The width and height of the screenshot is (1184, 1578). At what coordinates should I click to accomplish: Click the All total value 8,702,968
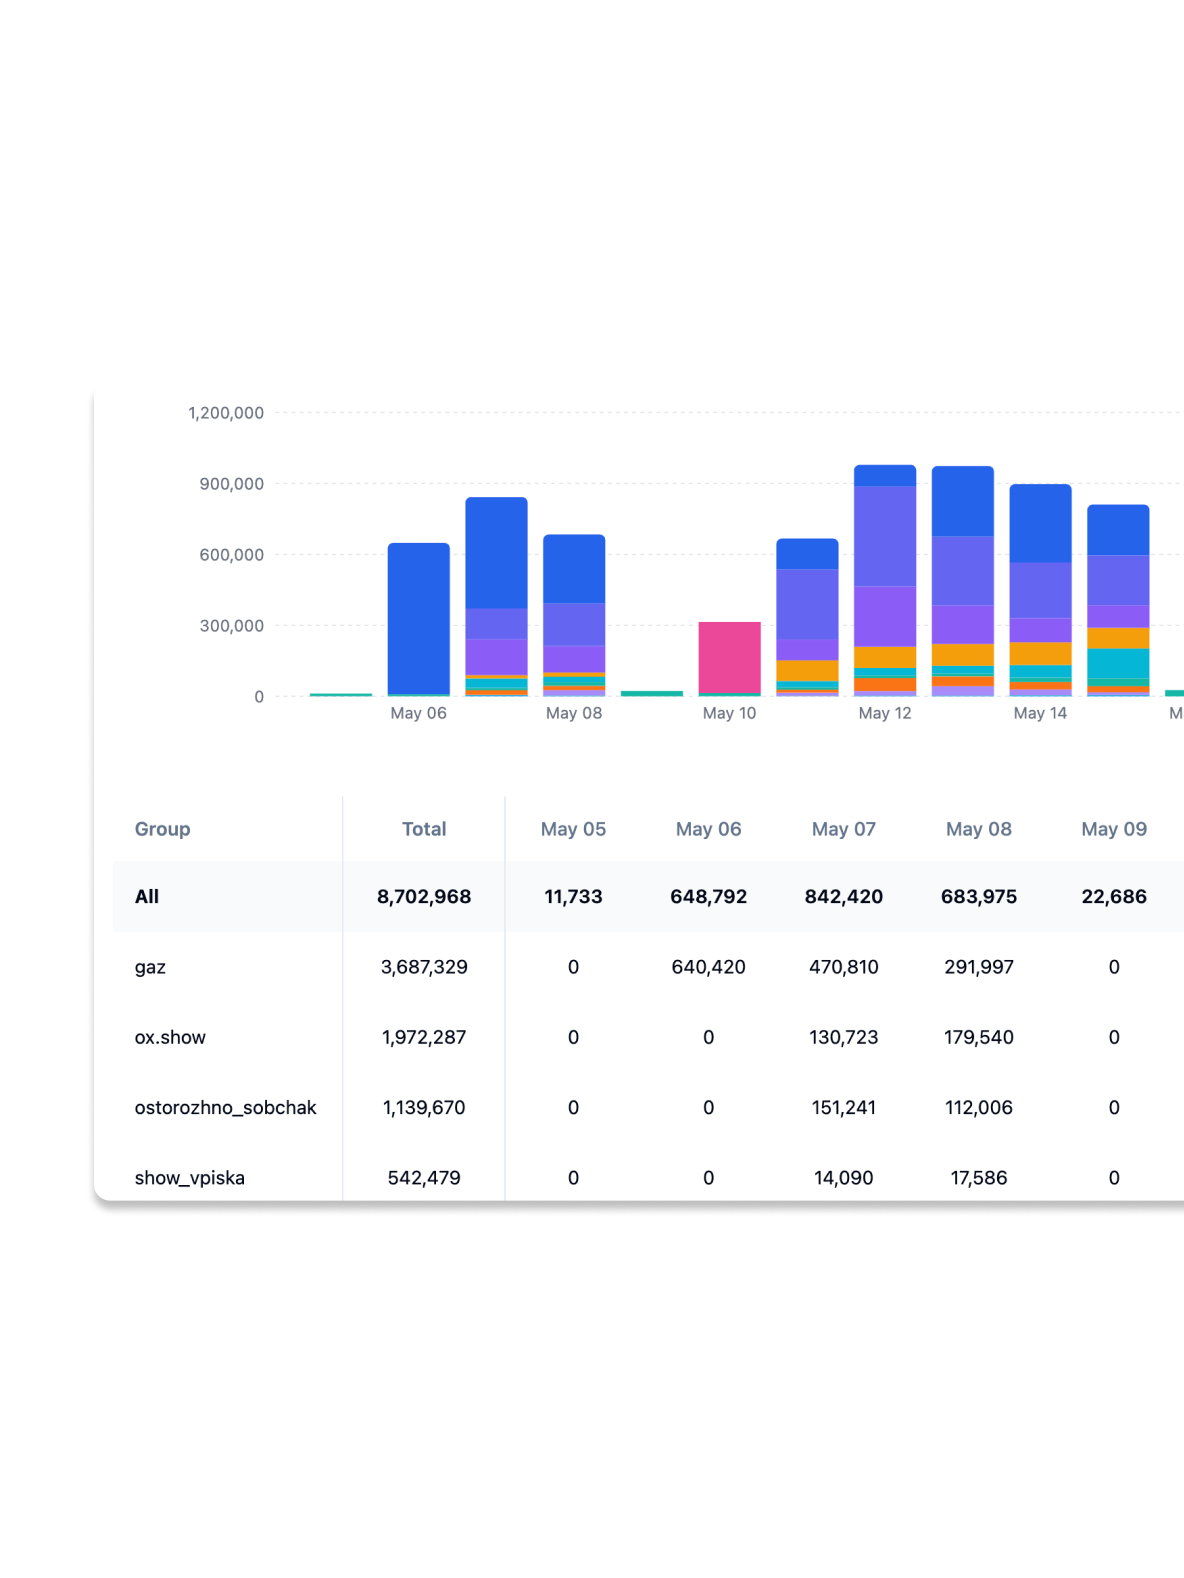[x=424, y=897]
